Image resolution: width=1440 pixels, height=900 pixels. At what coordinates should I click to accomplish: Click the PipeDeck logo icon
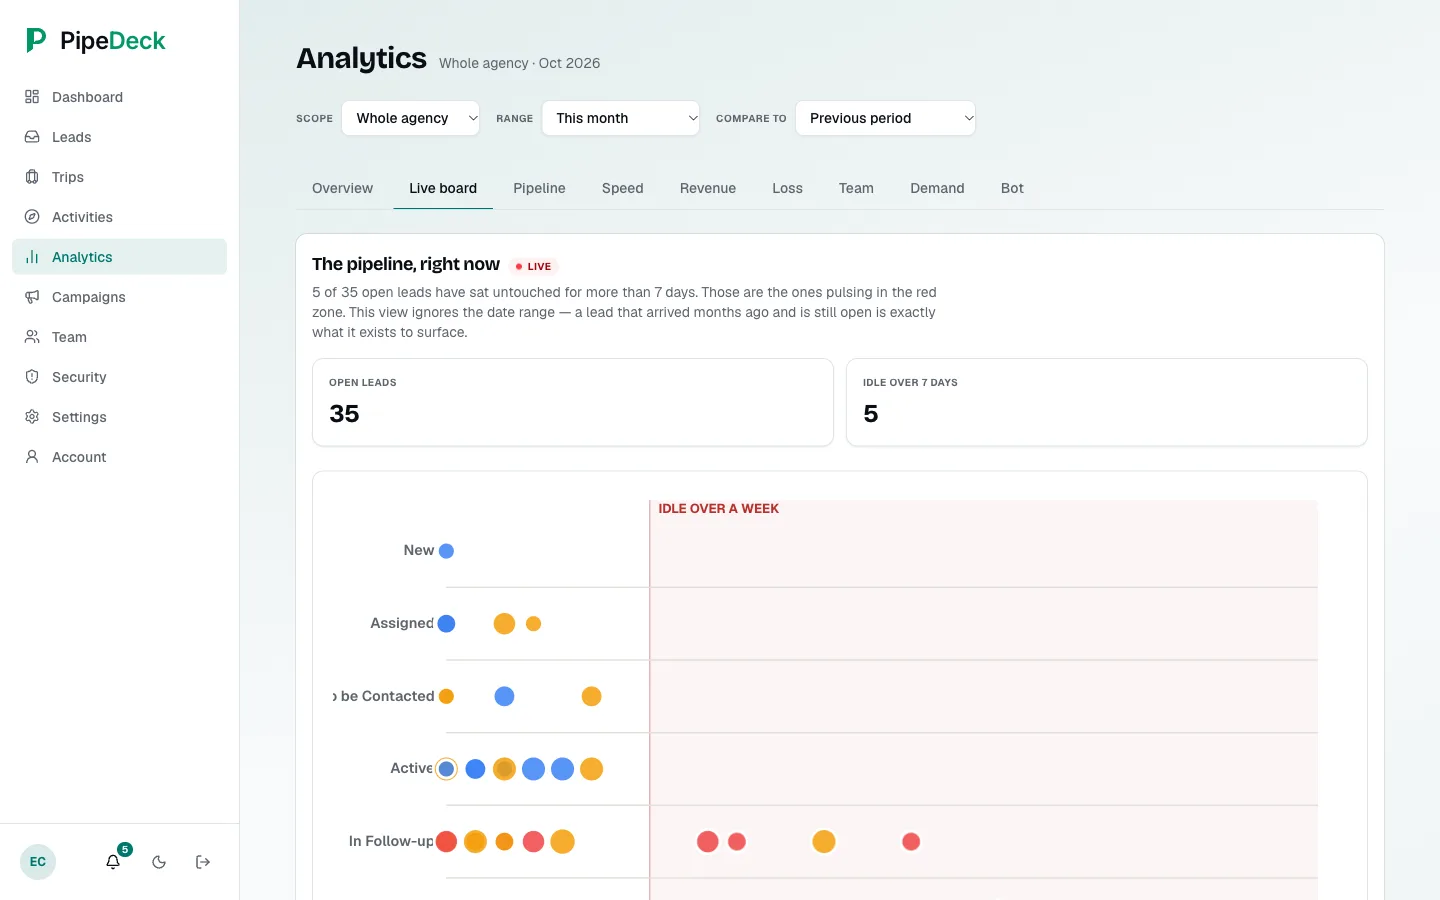click(x=36, y=40)
